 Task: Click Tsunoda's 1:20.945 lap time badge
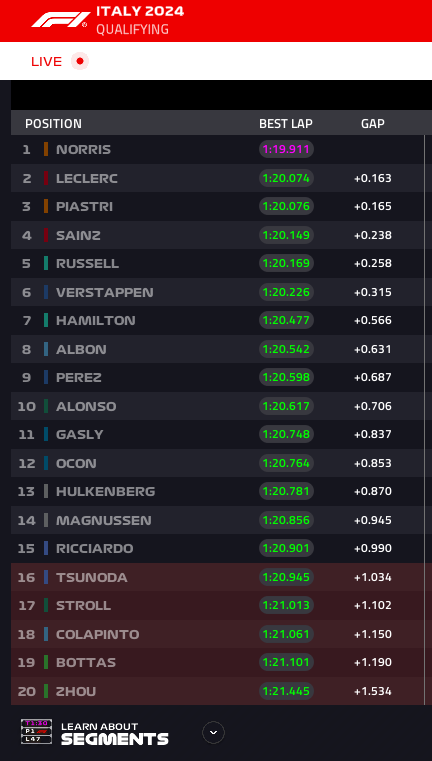pyautogui.click(x=286, y=577)
